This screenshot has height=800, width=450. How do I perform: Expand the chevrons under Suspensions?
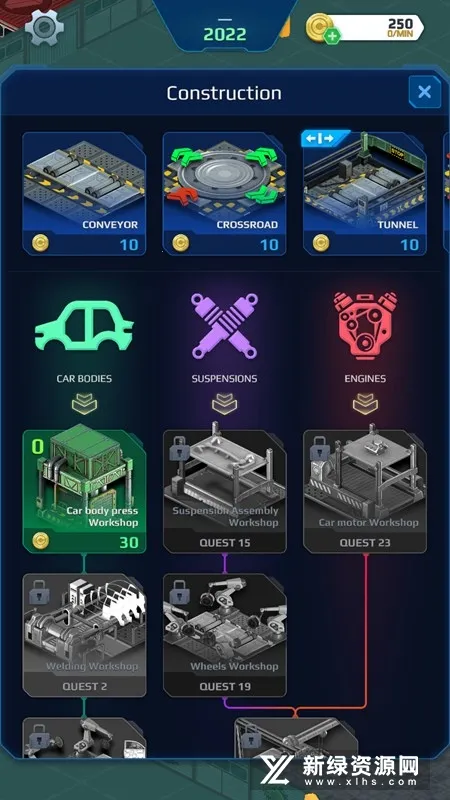(x=224, y=404)
